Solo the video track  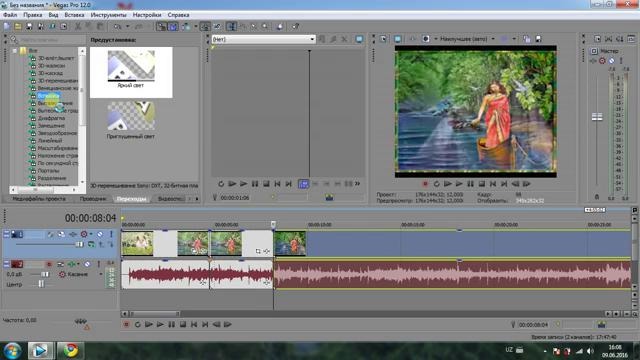pyautogui.click(x=111, y=234)
